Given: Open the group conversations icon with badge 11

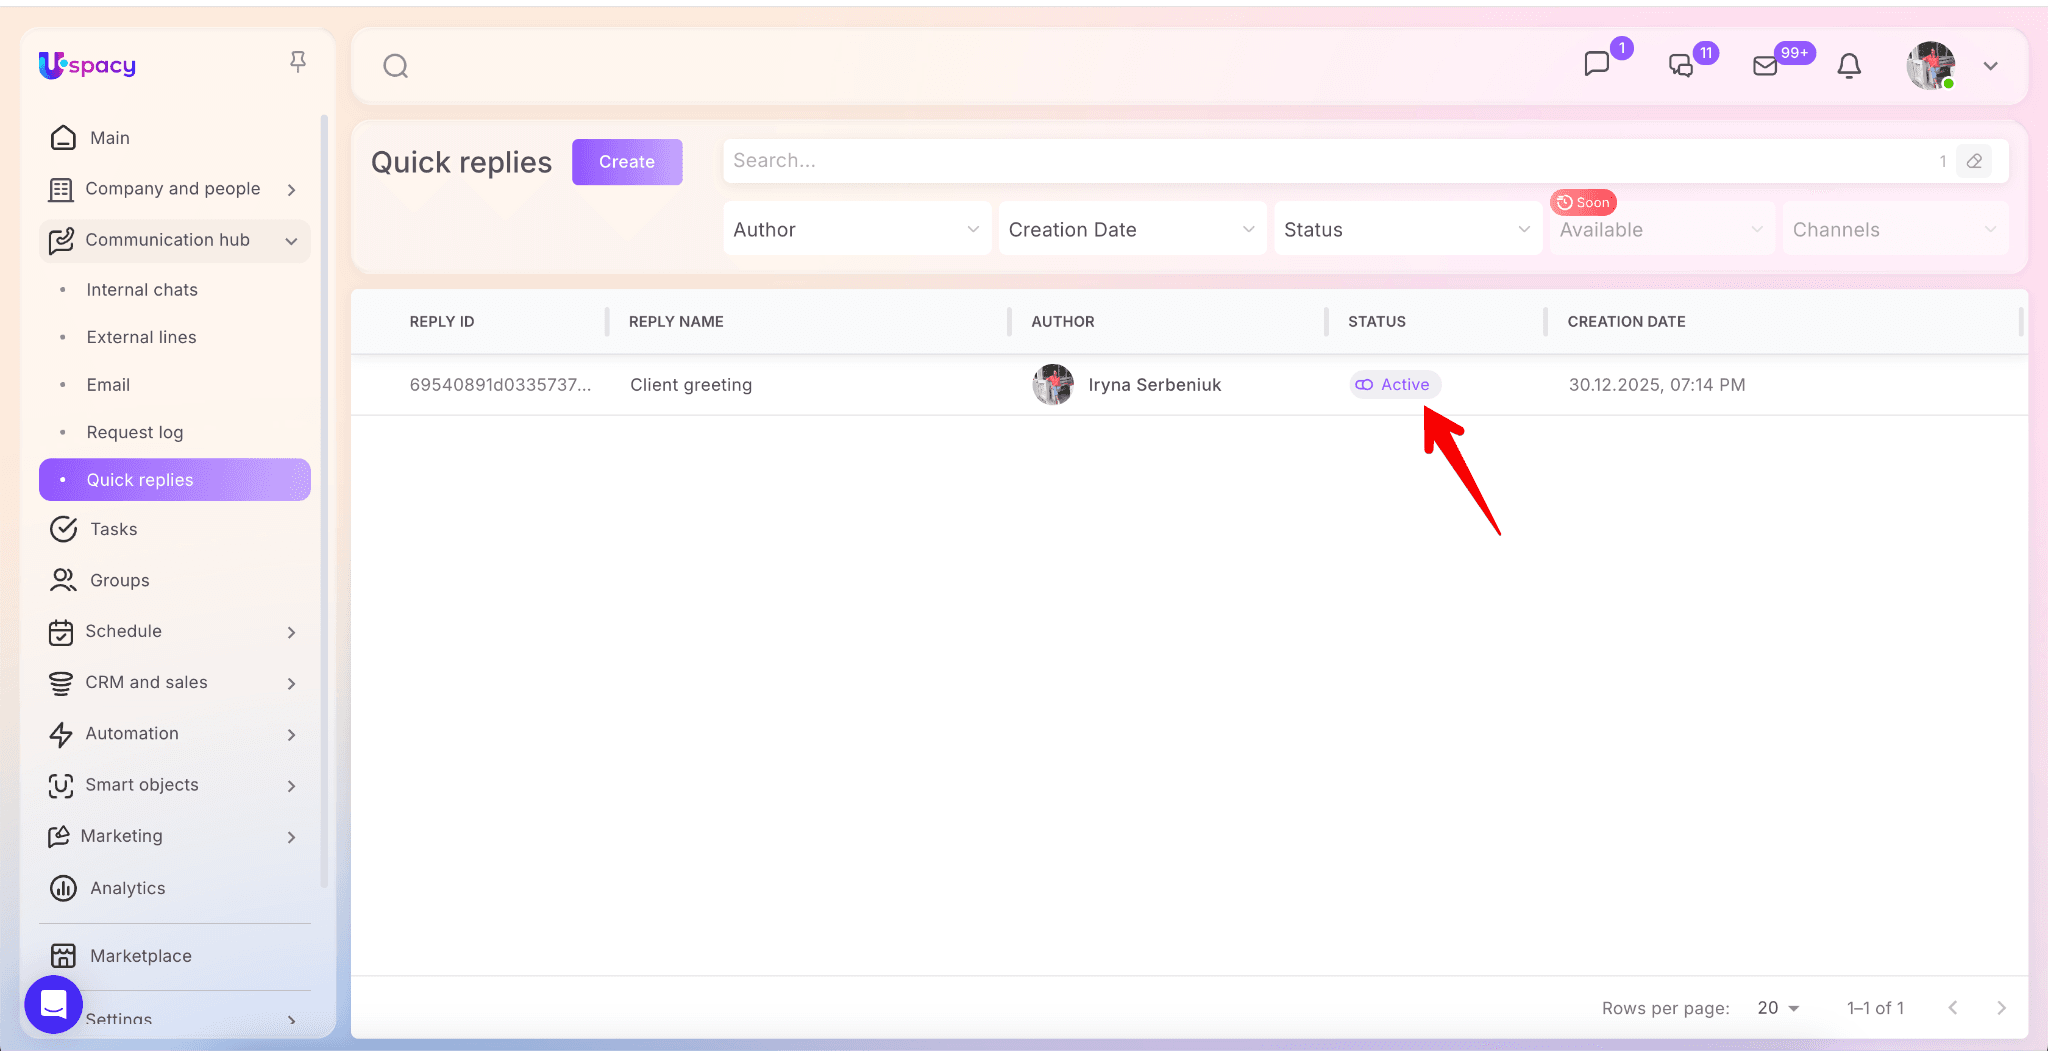Looking at the screenshot, I should [1681, 66].
